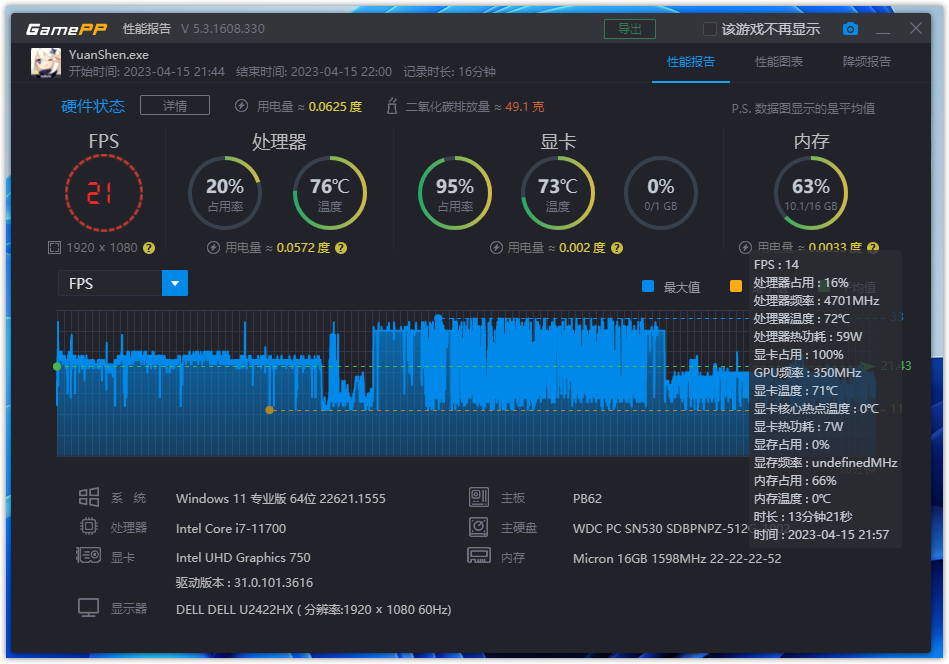
Task: Click the graphics card 73℃ temperature gauge
Action: pyautogui.click(x=558, y=193)
